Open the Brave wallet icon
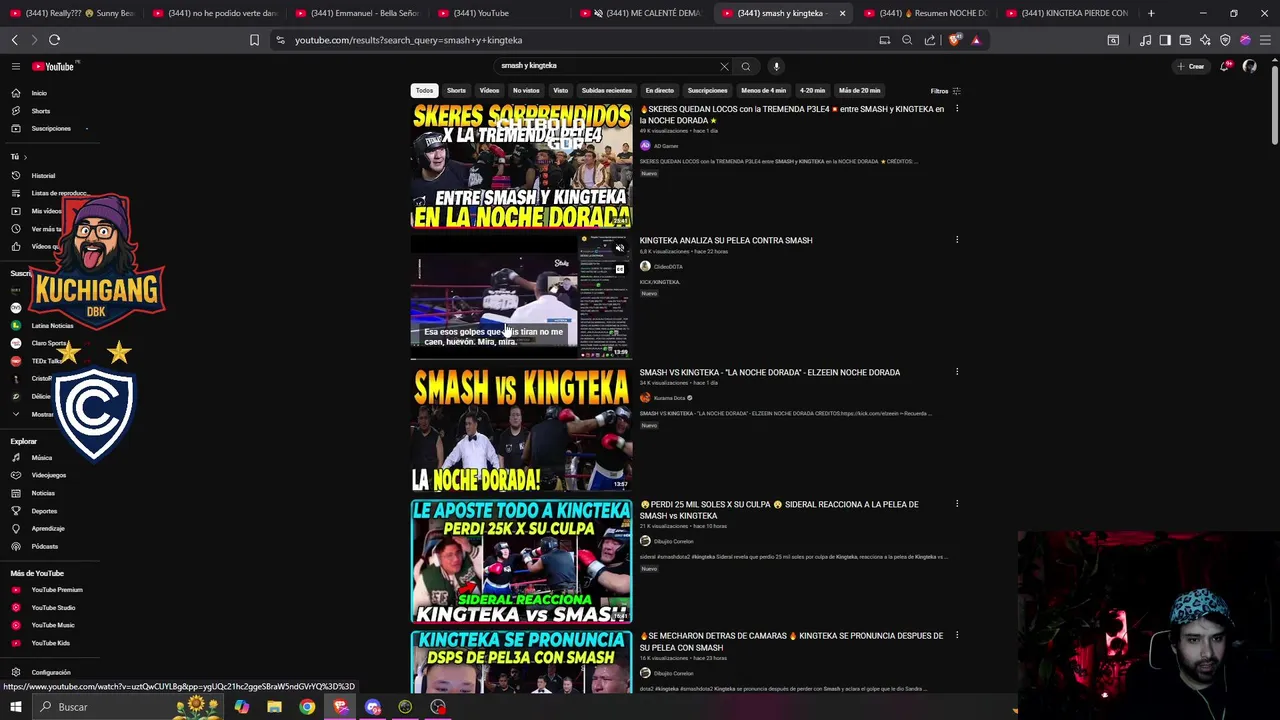 1185,40
